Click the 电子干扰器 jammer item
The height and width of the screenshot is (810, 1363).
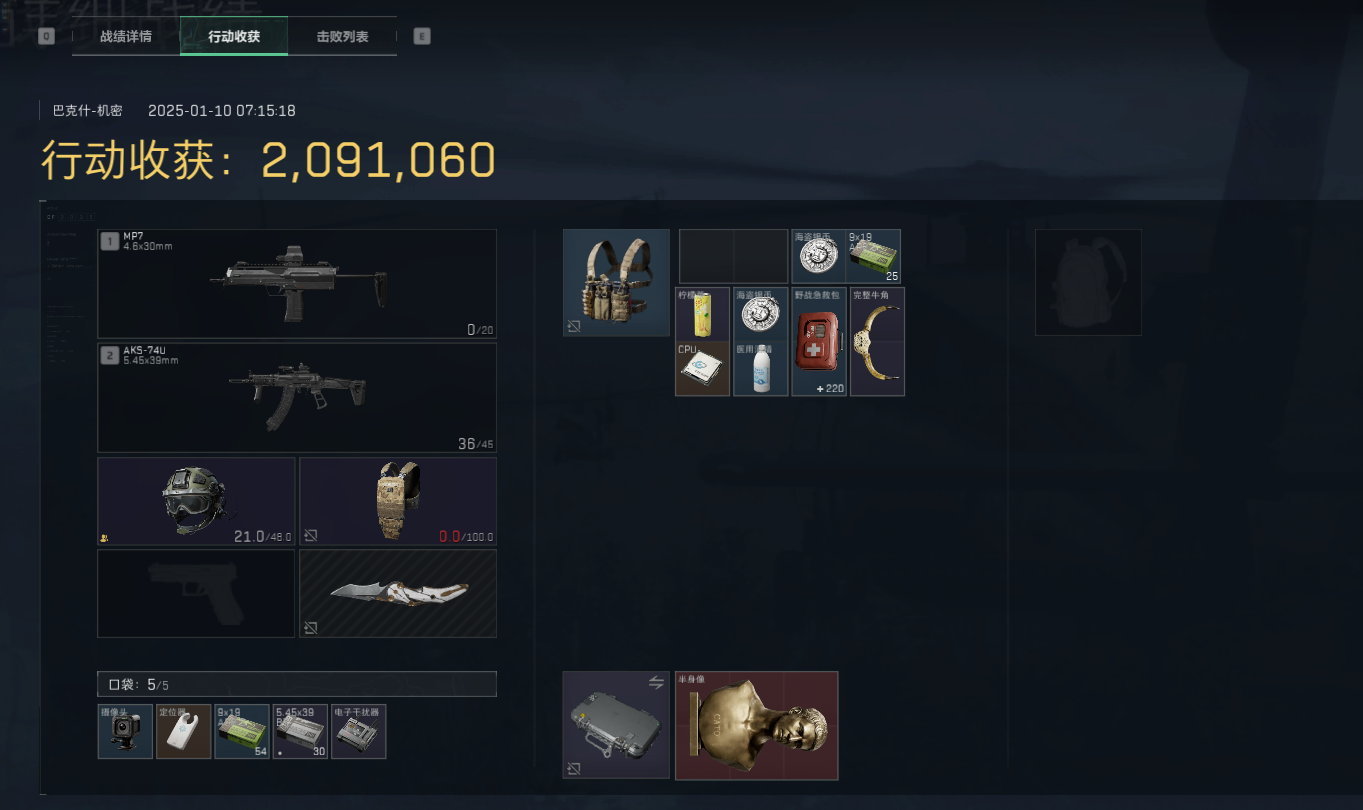[358, 731]
